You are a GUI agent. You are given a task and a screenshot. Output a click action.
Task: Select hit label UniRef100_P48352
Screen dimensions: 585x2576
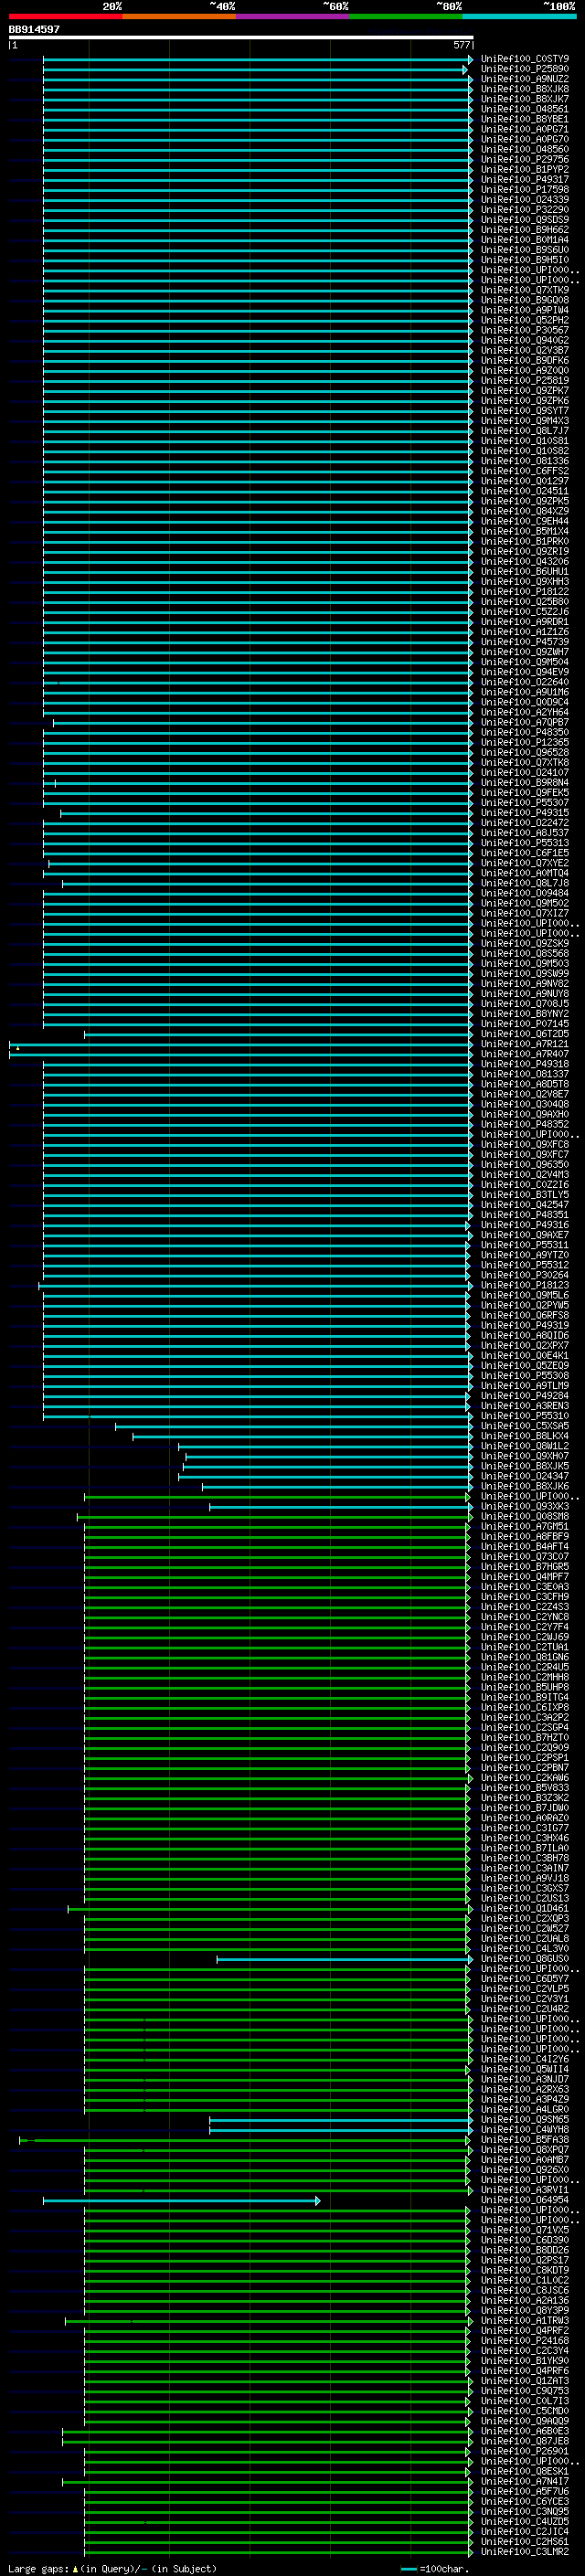(524, 1125)
